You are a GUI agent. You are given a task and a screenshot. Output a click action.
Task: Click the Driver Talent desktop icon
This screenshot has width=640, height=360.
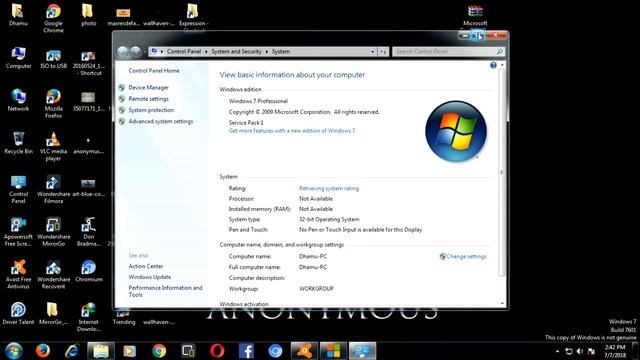point(18,313)
